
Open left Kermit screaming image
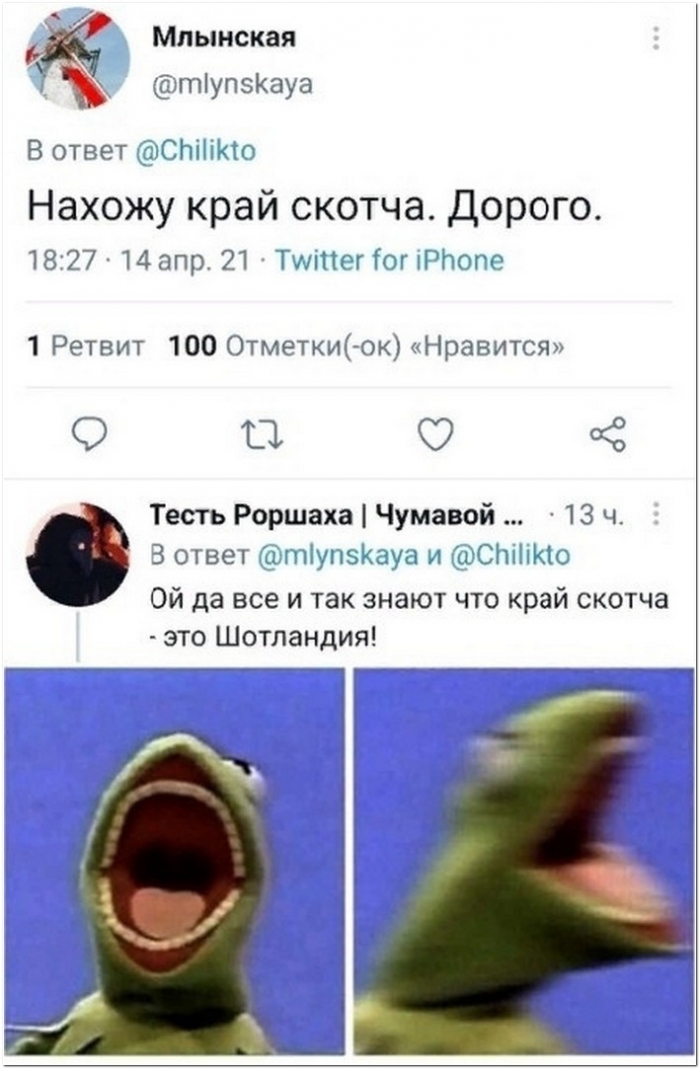coord(174,860)
